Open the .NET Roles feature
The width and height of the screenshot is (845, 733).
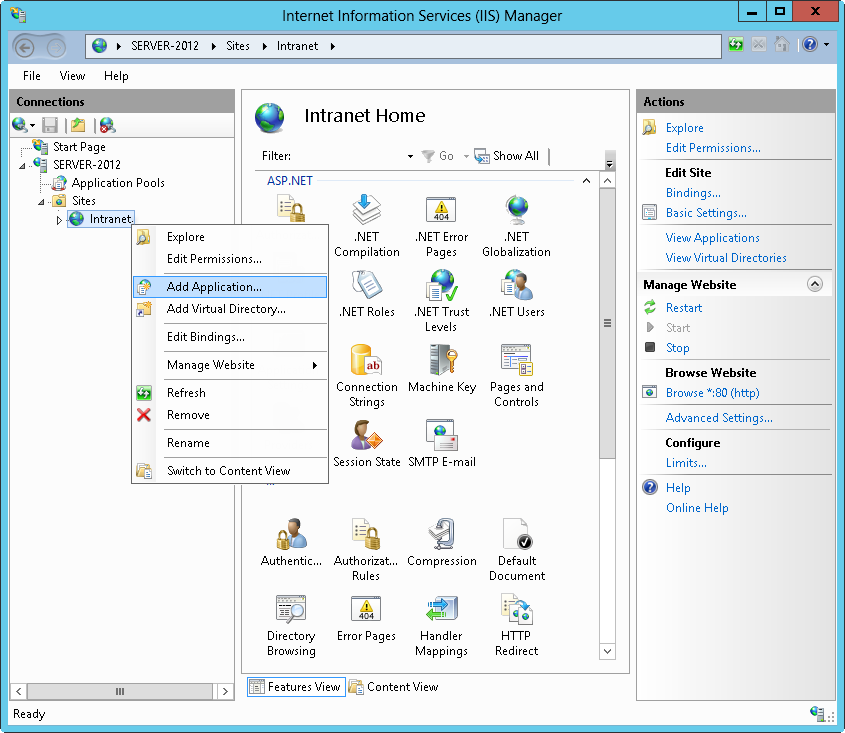366,294
